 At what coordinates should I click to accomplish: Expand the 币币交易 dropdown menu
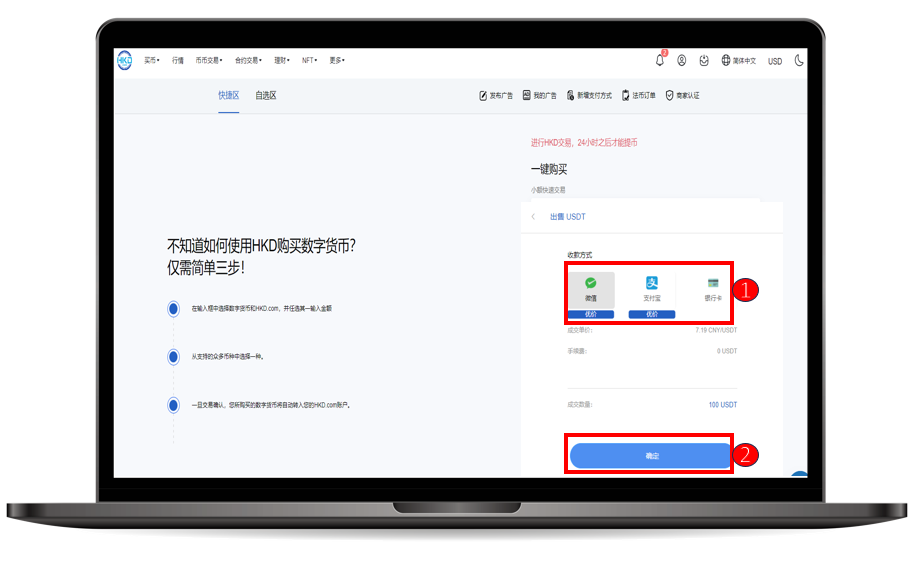(209, 60)
